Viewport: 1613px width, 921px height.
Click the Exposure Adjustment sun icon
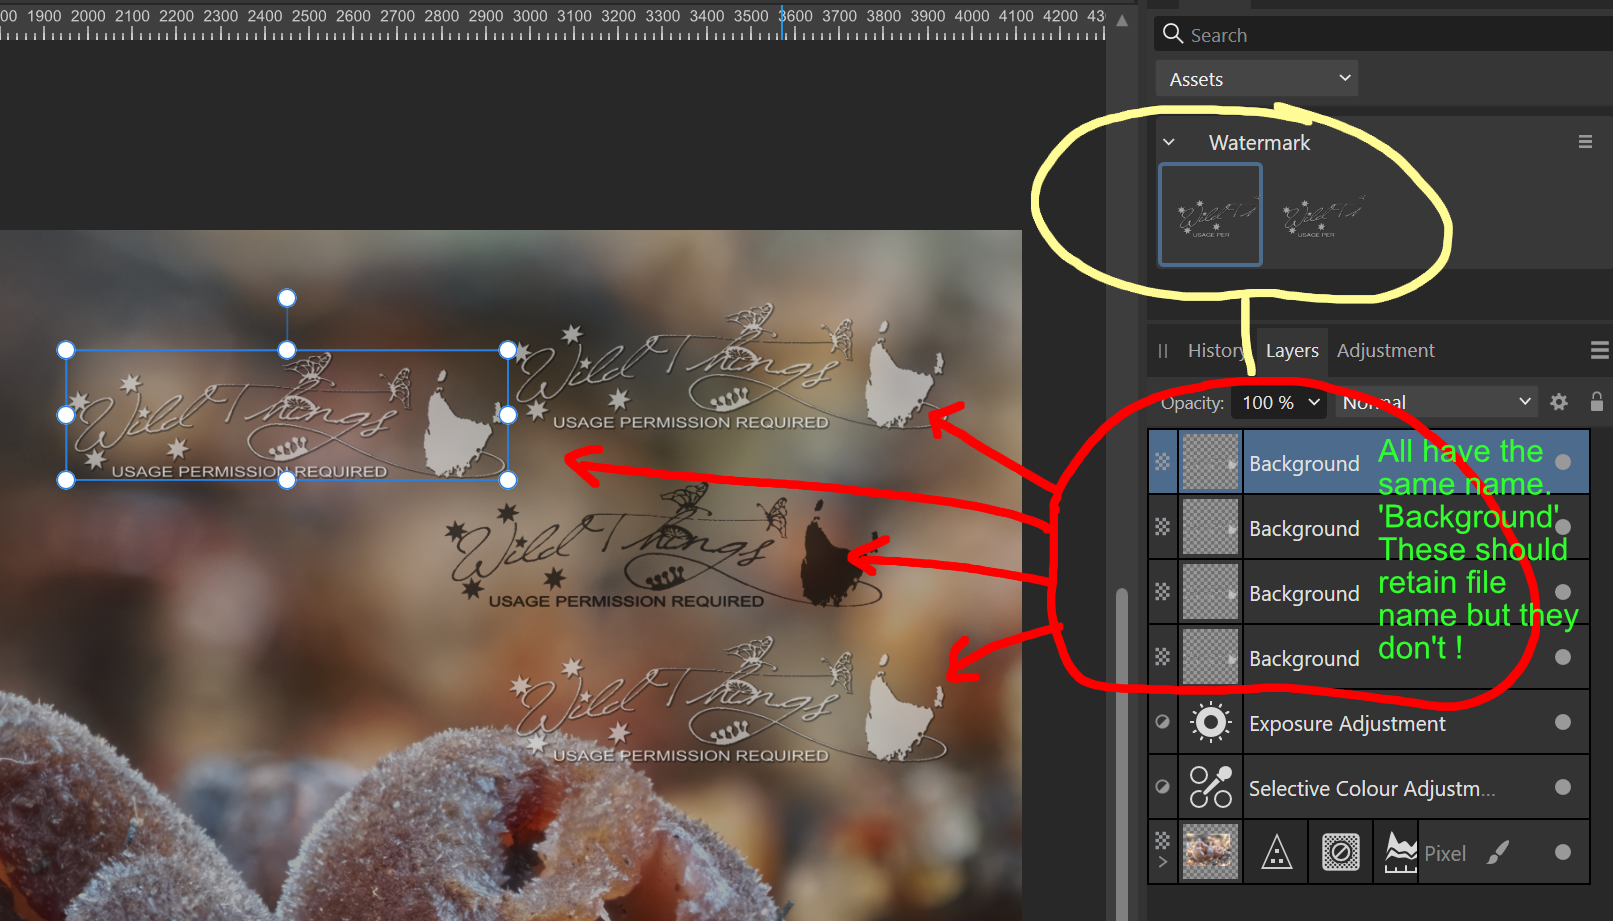1211,722
